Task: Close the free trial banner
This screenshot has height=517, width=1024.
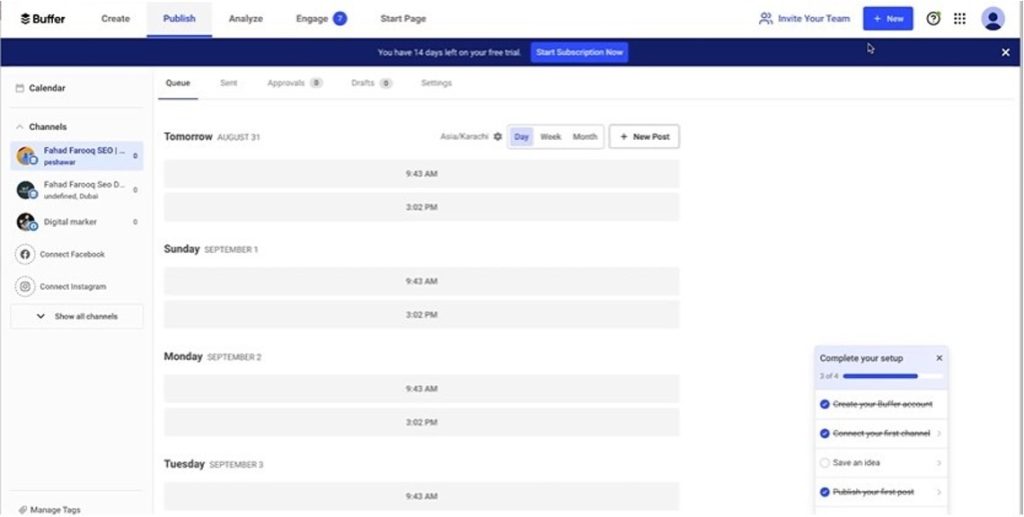Action: point(1005,53)
